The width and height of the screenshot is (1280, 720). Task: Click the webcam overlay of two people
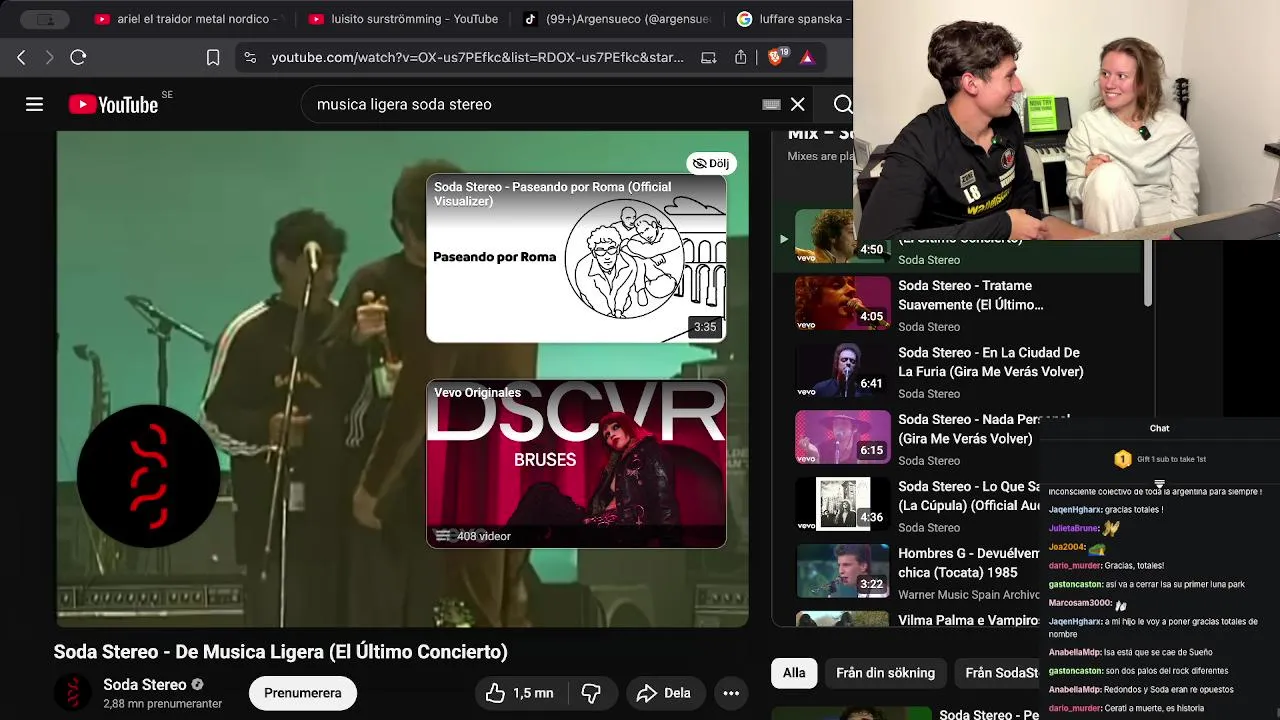(x=1066, y=120)
